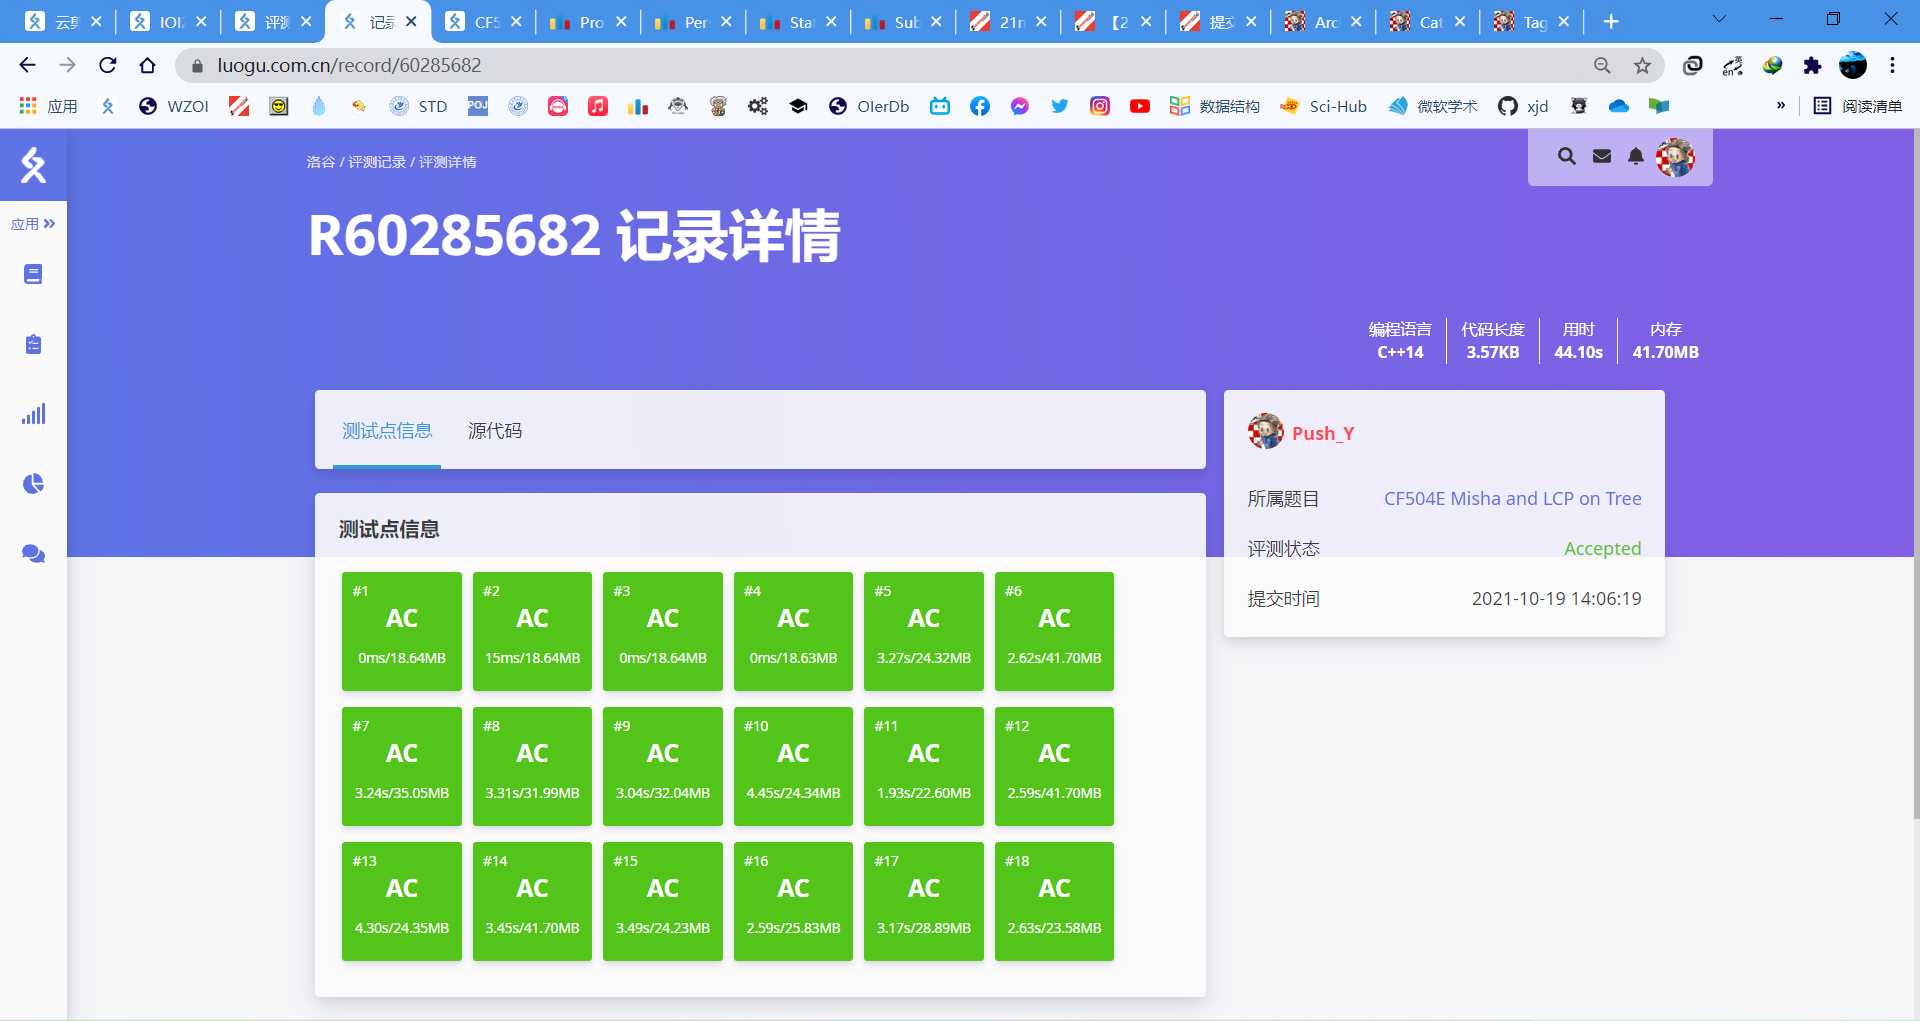Click the search magnifier in the page header
1920x1021 pixels.
pos(1566,156)
